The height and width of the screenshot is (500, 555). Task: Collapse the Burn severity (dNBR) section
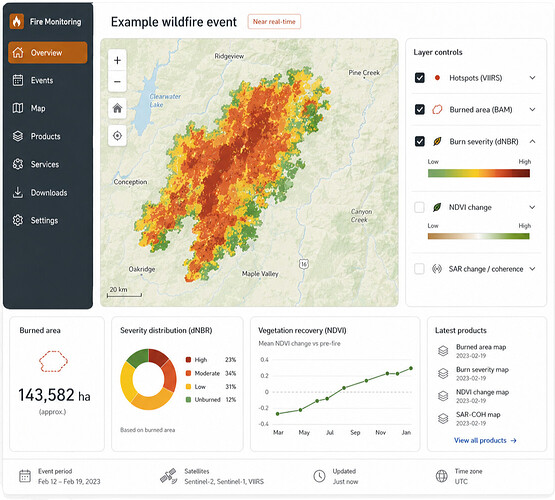click(x=532, y=142)
